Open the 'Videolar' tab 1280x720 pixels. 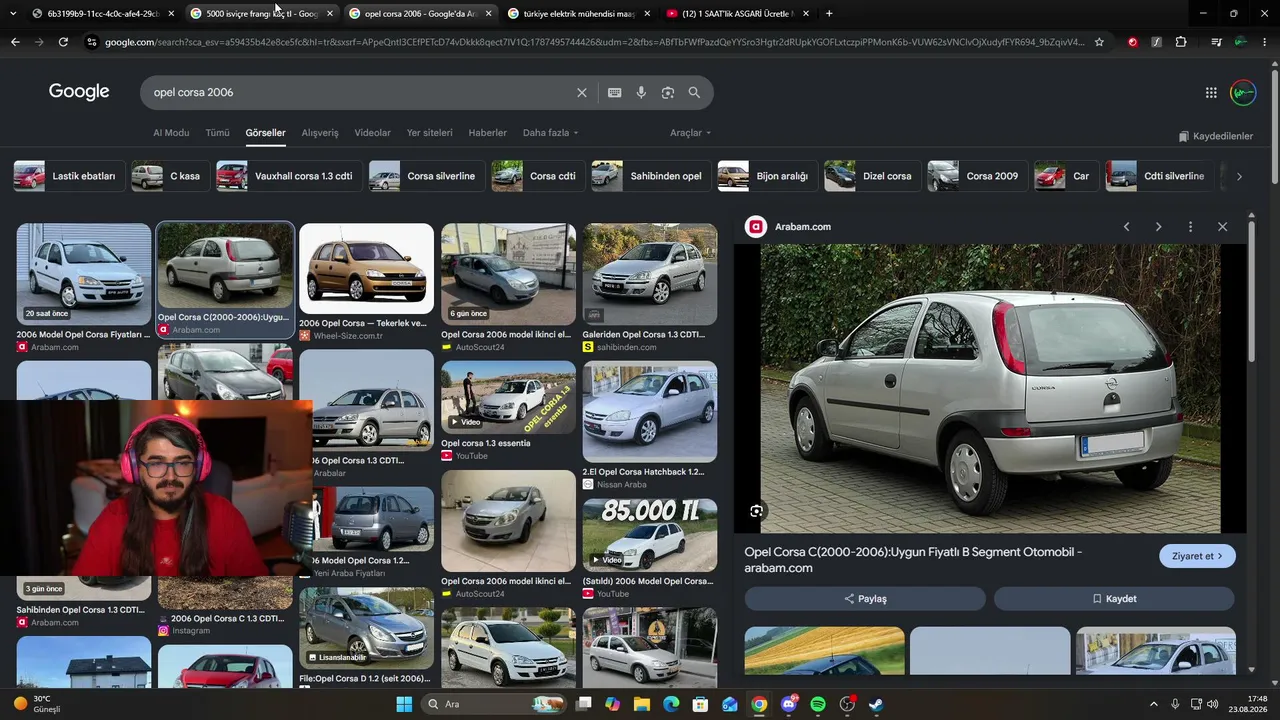[373, 133]
